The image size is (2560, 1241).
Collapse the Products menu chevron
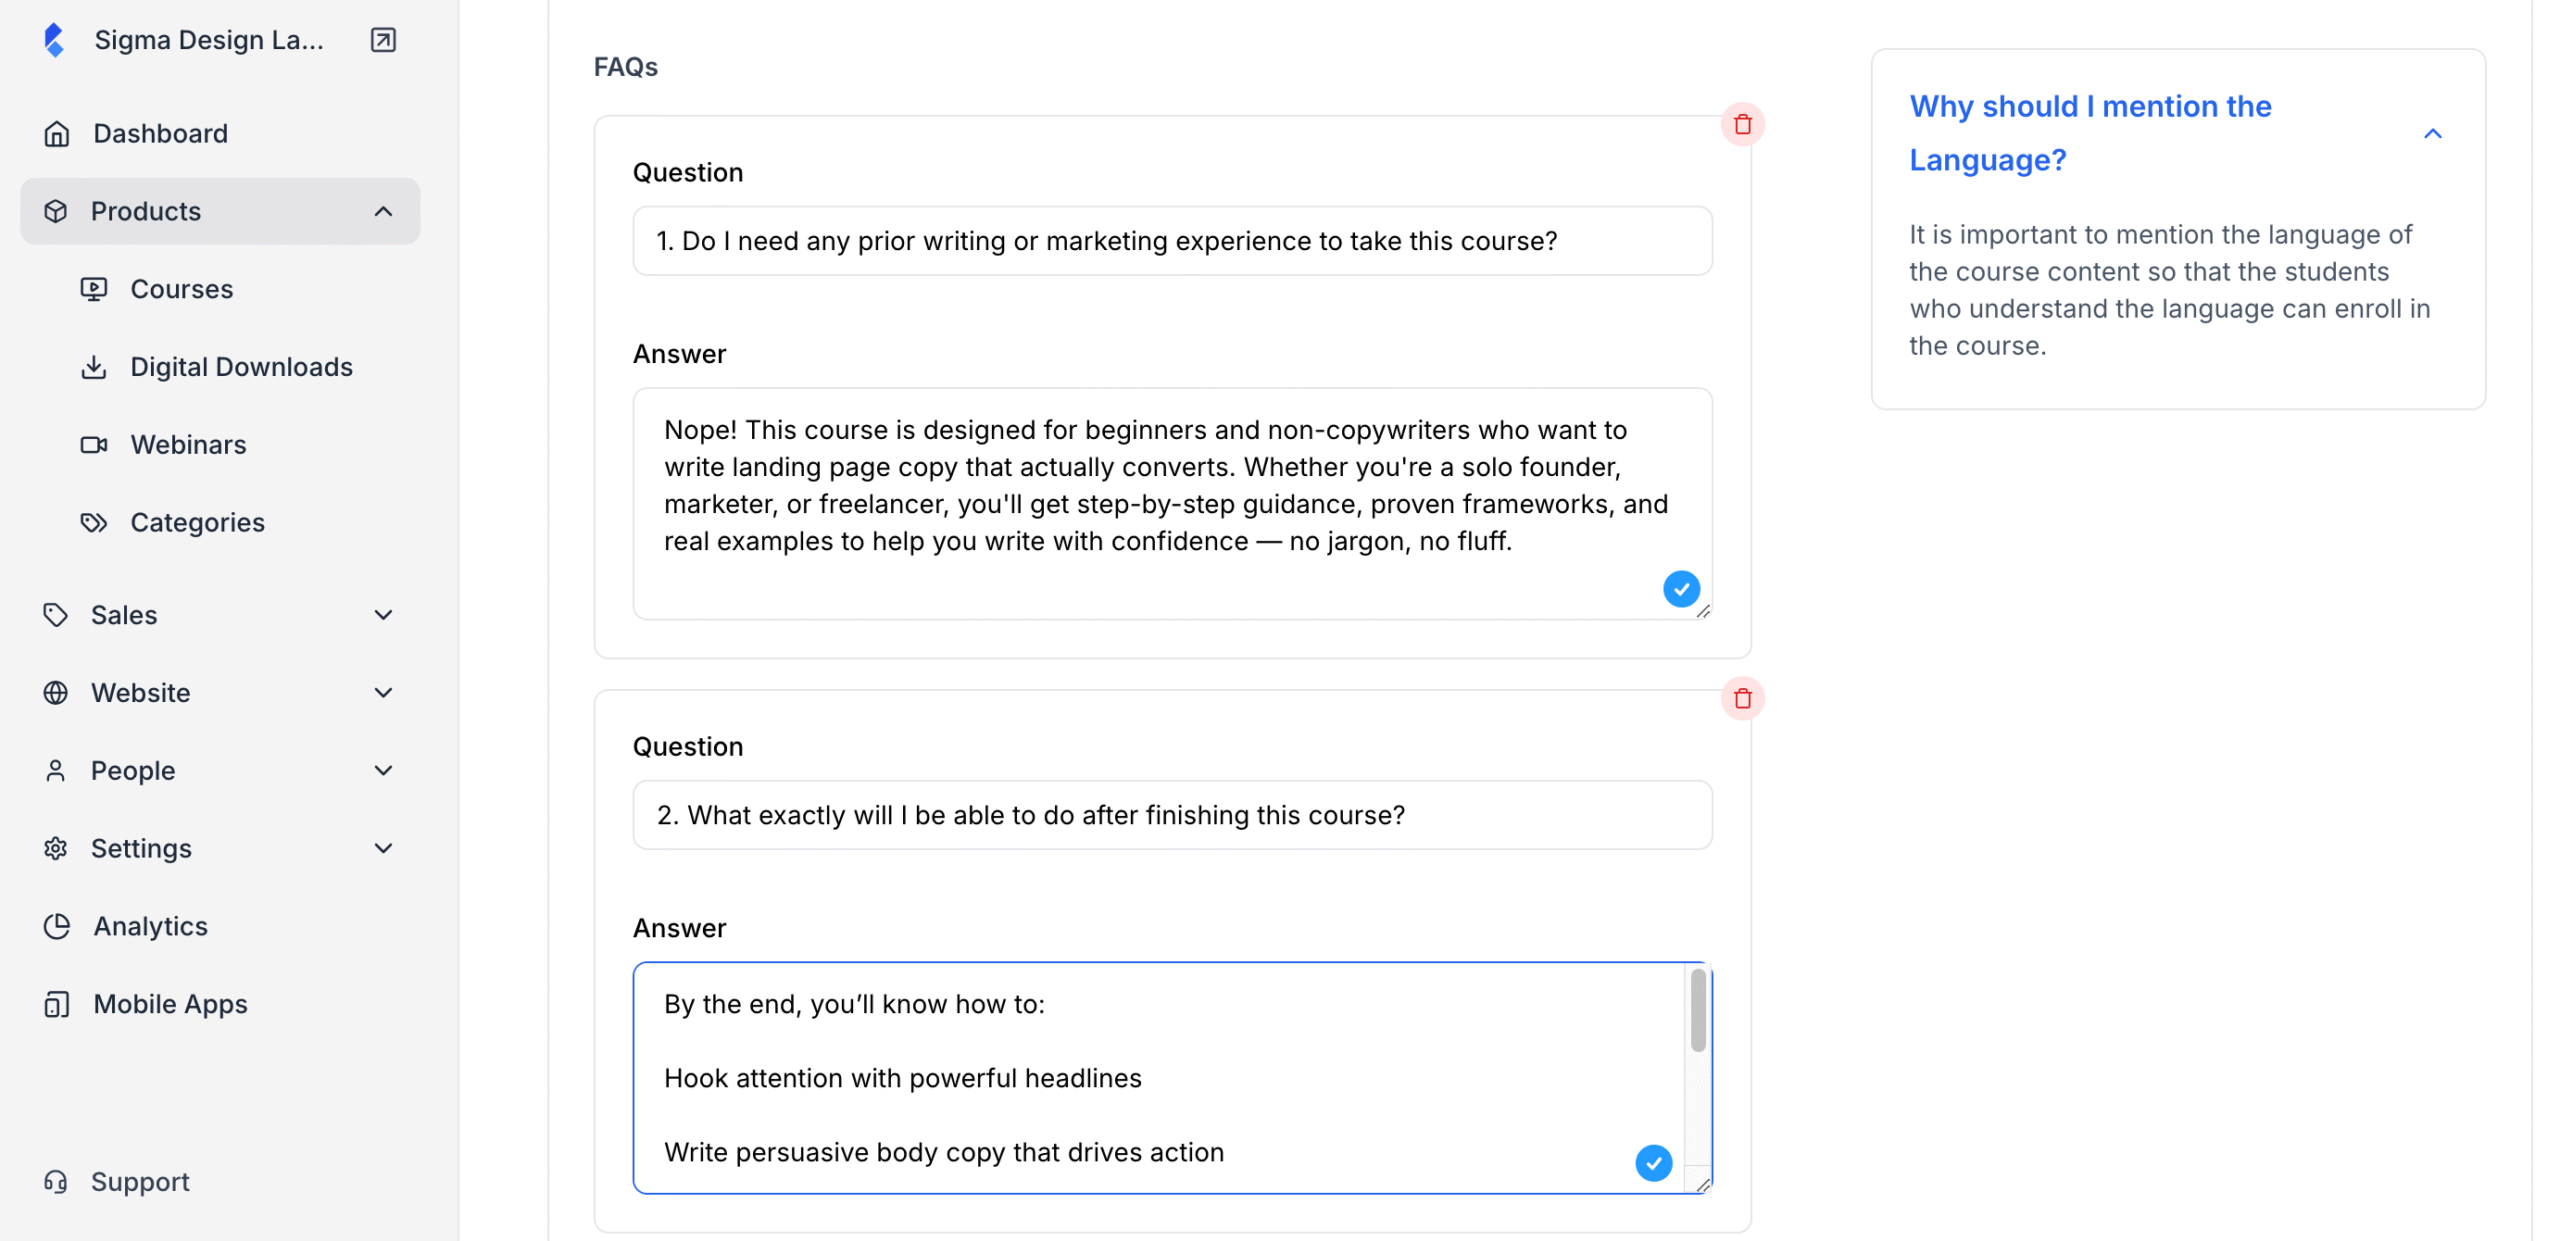click(384, 211)
